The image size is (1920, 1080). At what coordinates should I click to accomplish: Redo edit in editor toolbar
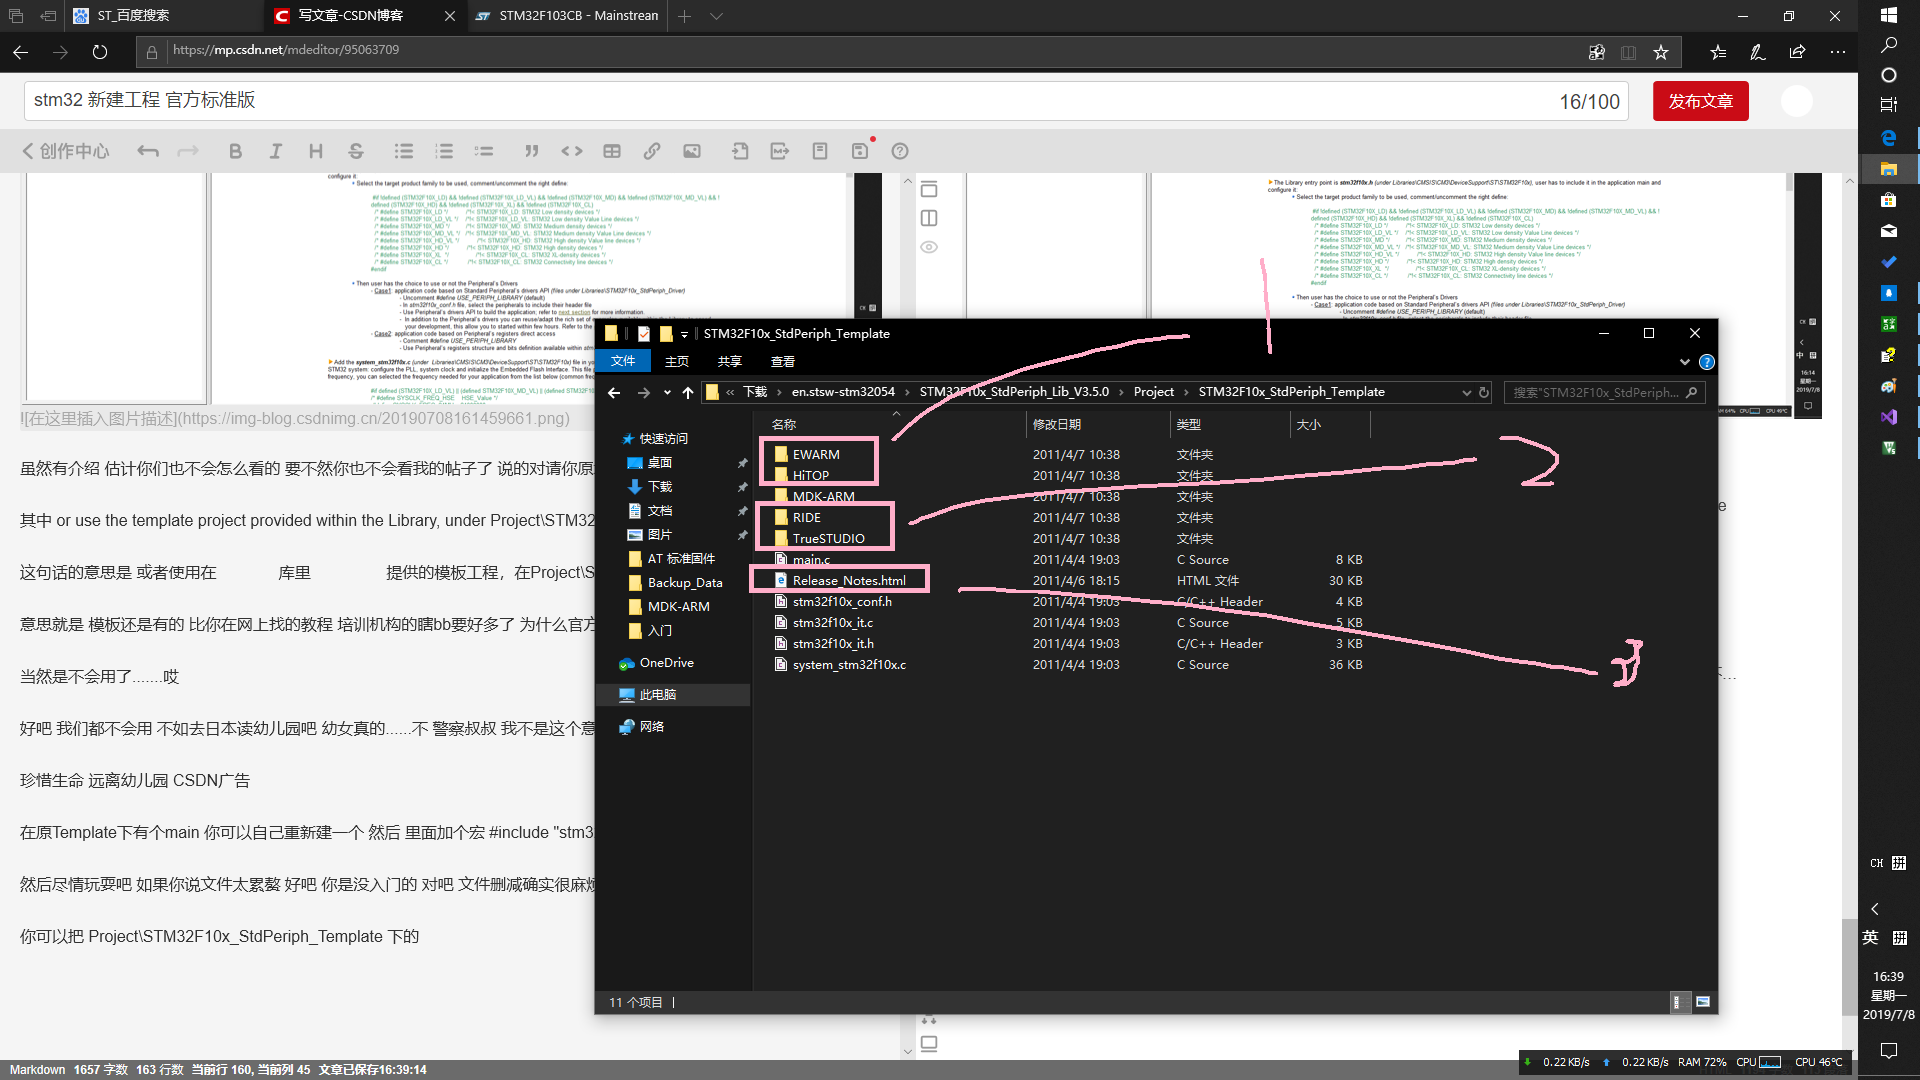coord(188,151)
